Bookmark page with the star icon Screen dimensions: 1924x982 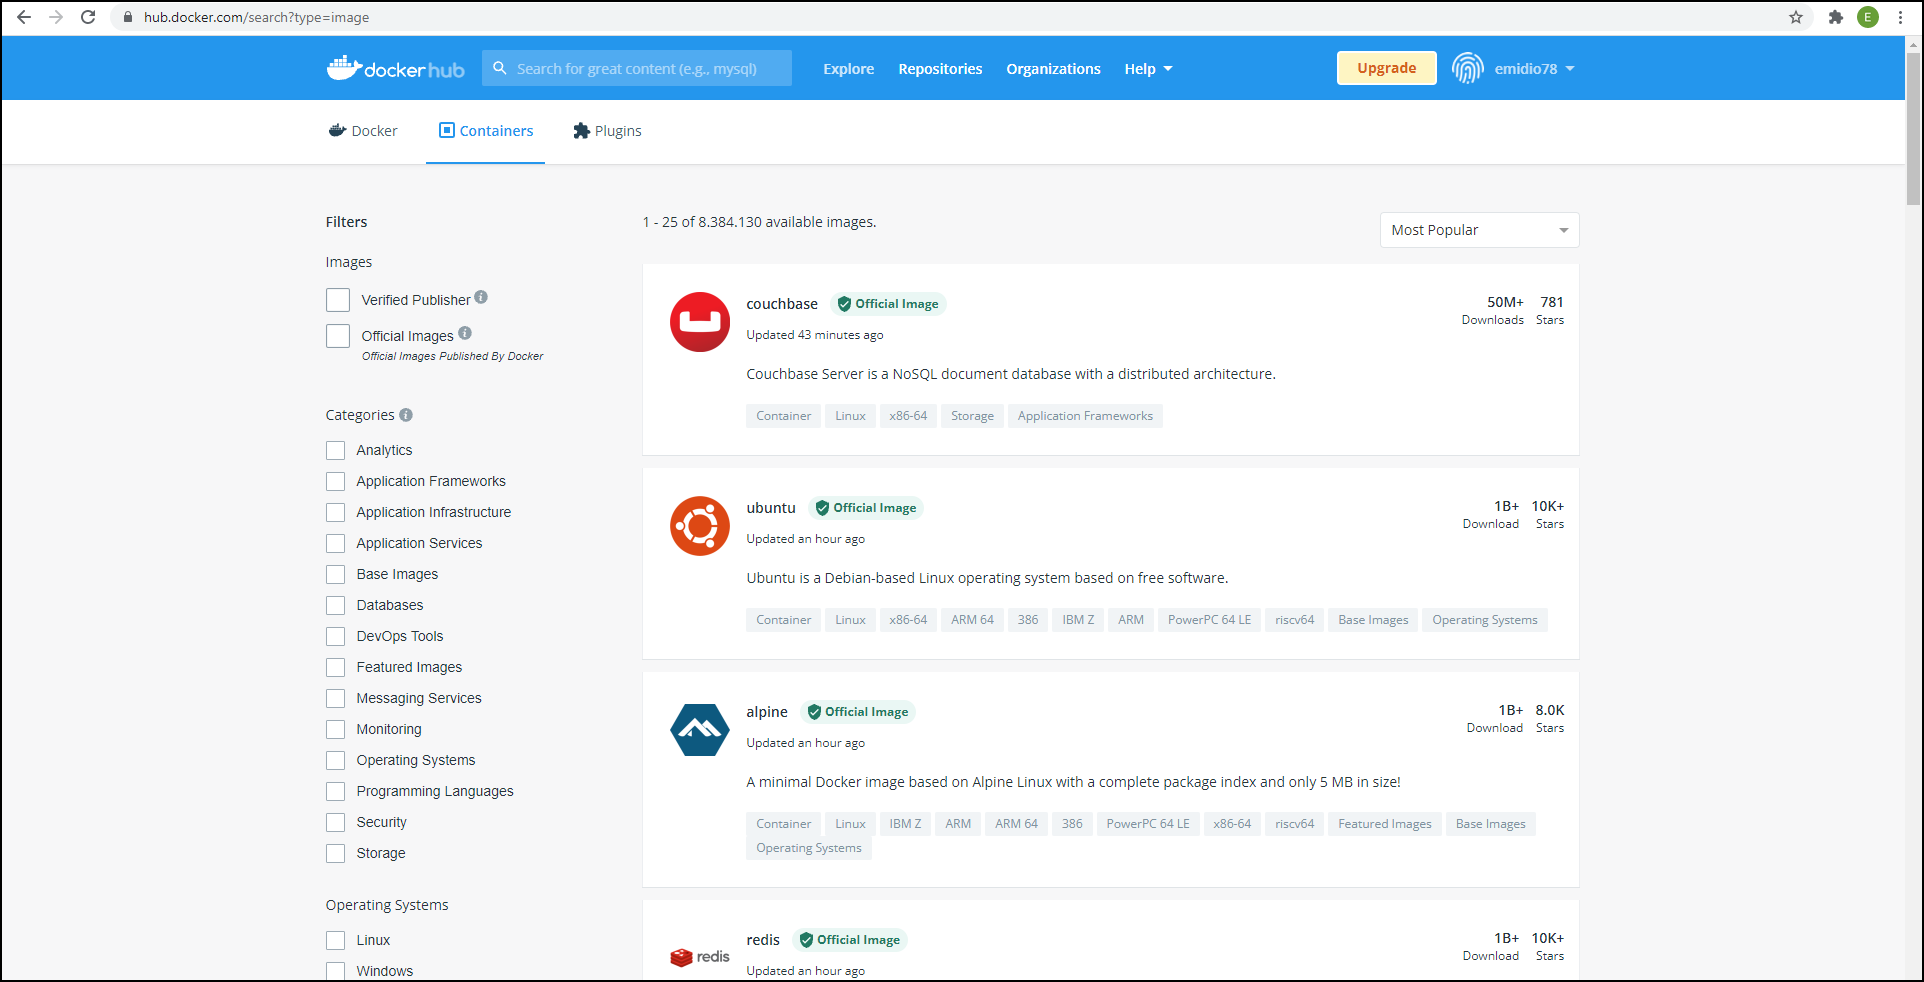pyautogui.click(x=1796, y=17)
